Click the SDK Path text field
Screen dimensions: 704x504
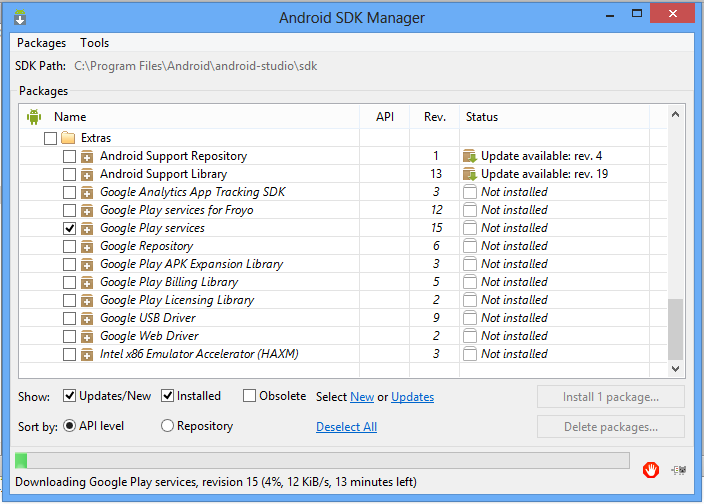pos(196,66)
